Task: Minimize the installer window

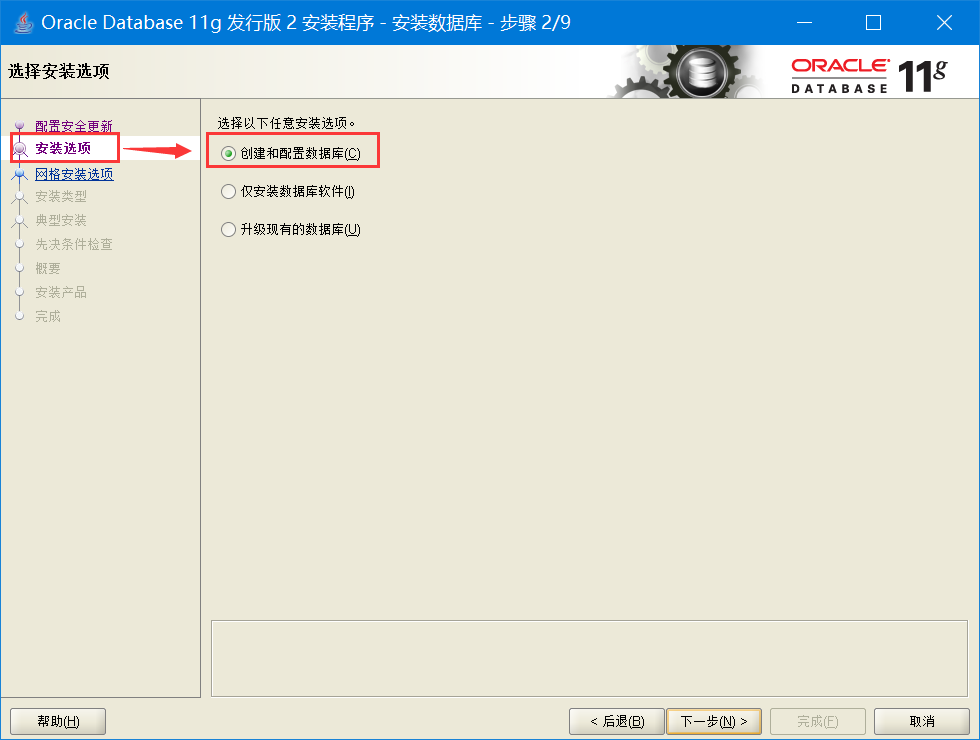Action: (x=804, y=22)
